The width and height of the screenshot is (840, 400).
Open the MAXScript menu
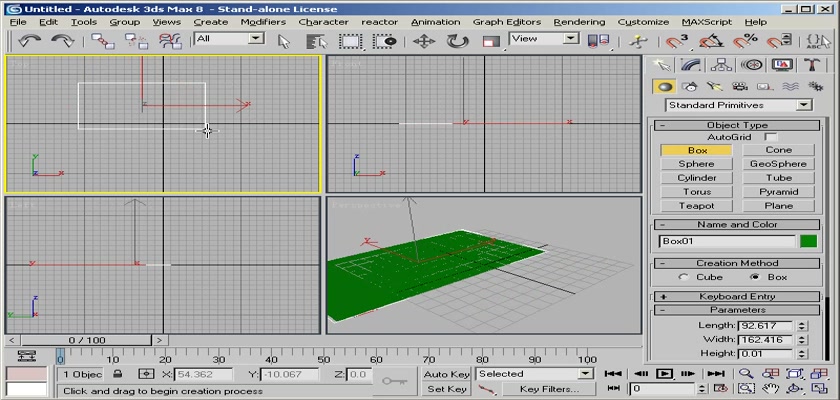707,22
